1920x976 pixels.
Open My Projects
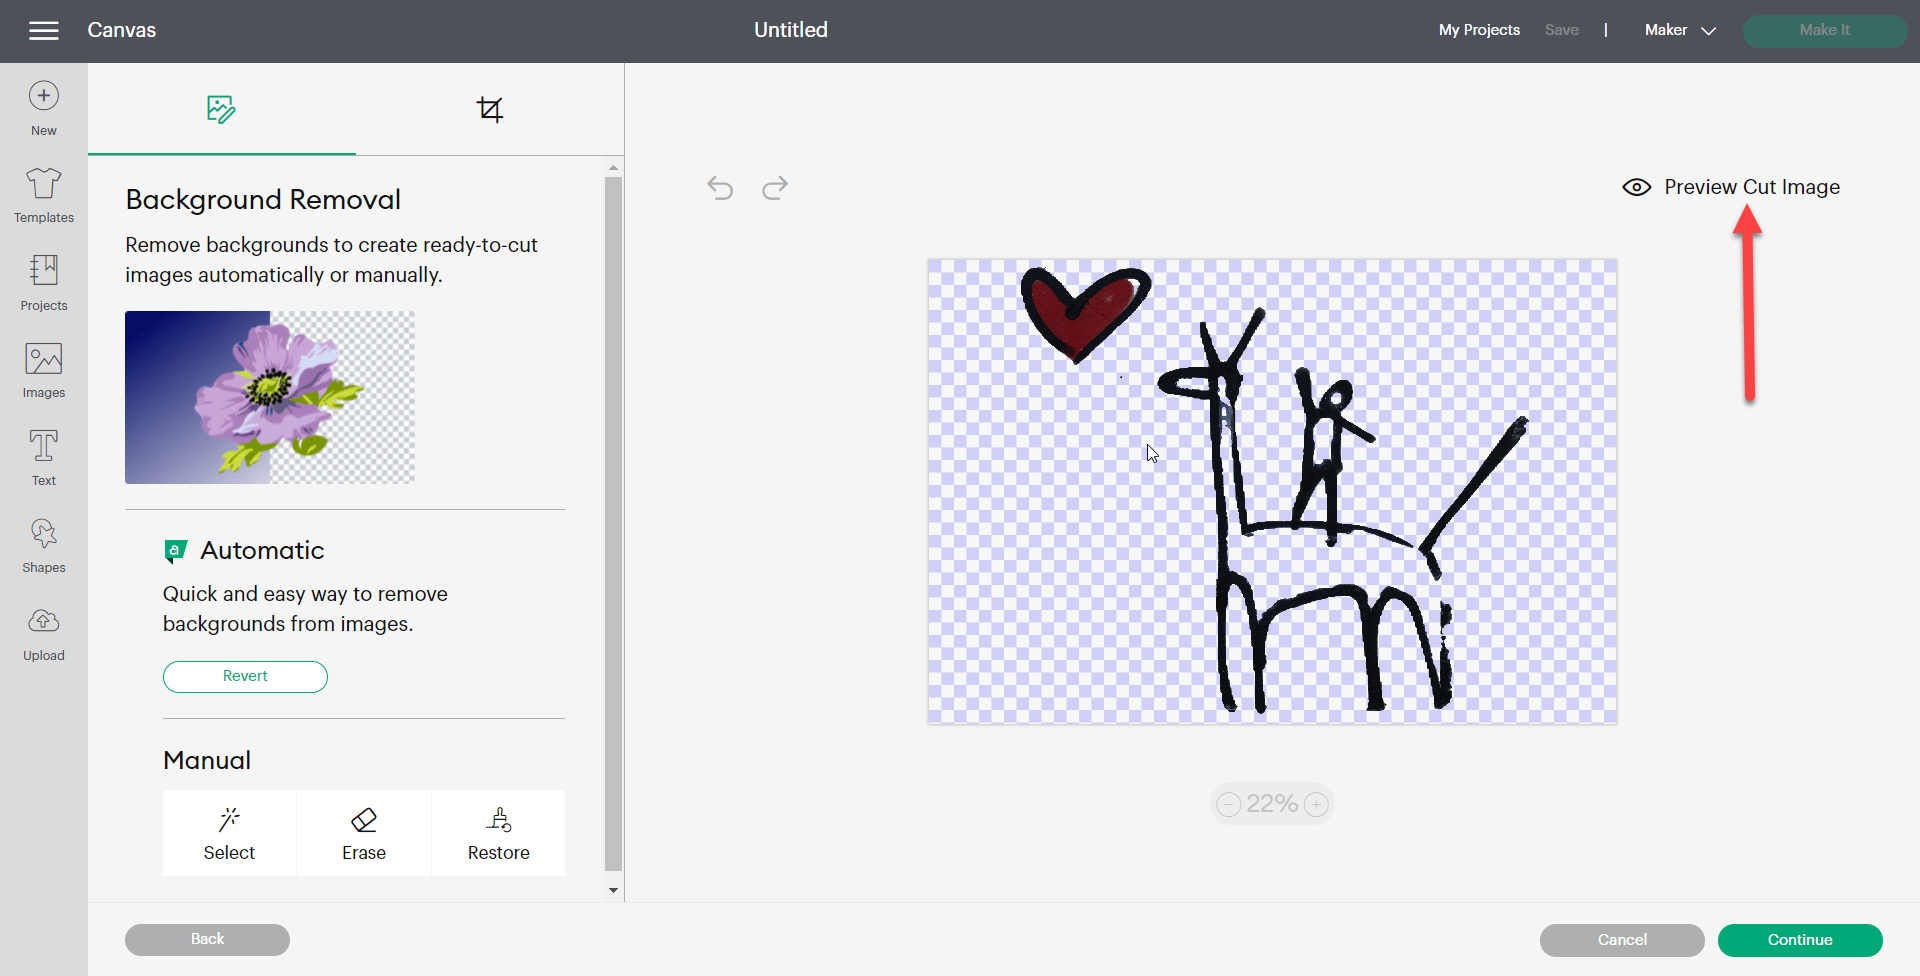(1479, 30)
